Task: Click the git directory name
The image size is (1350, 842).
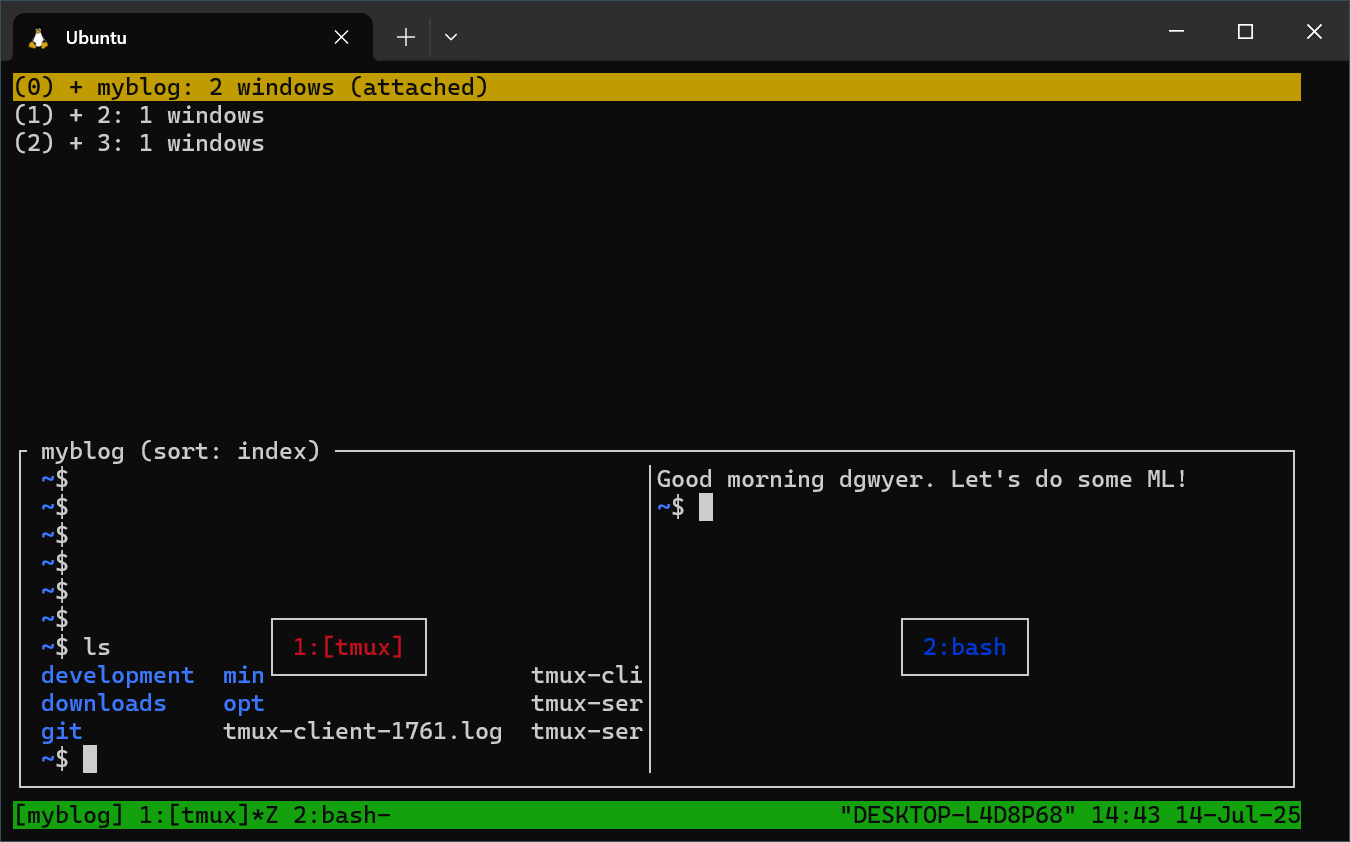Action: click(61, 731)
